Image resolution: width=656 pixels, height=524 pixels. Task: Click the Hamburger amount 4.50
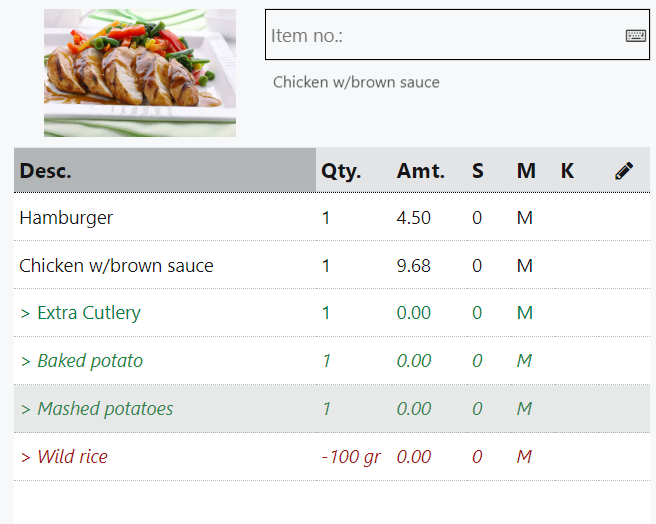[413, 218]
